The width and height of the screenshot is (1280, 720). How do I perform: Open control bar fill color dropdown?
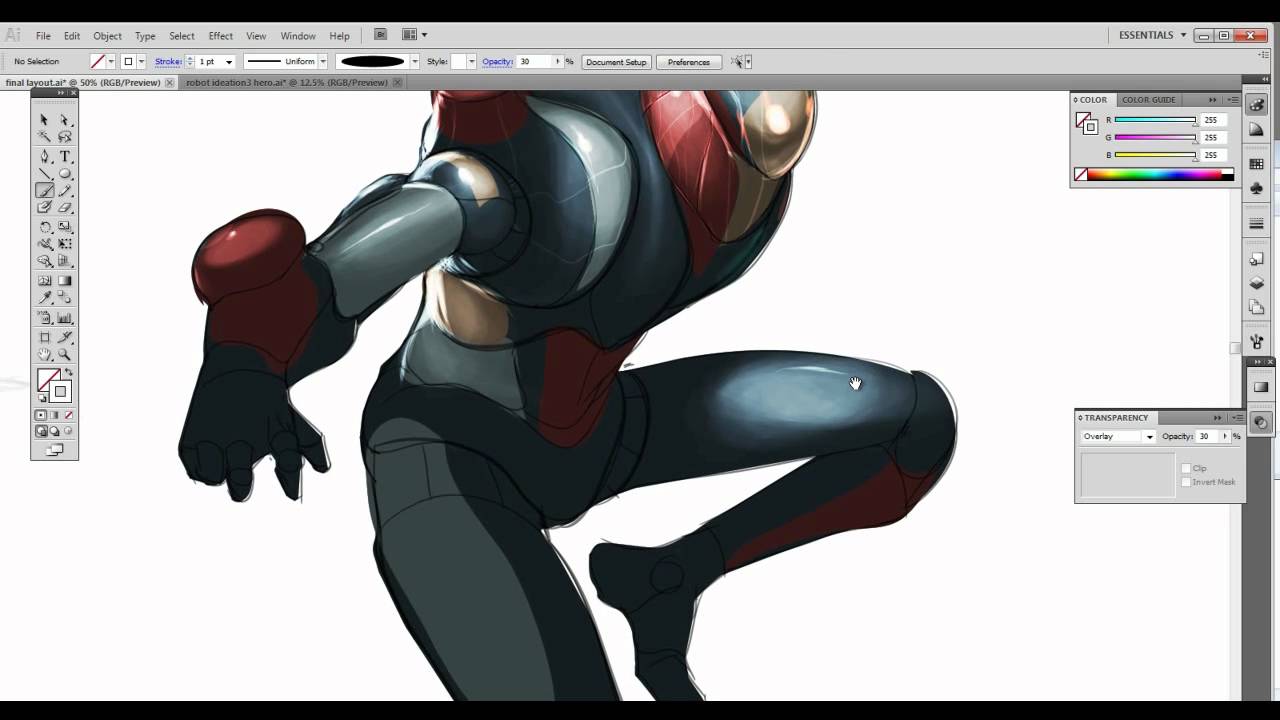(110, 62)
